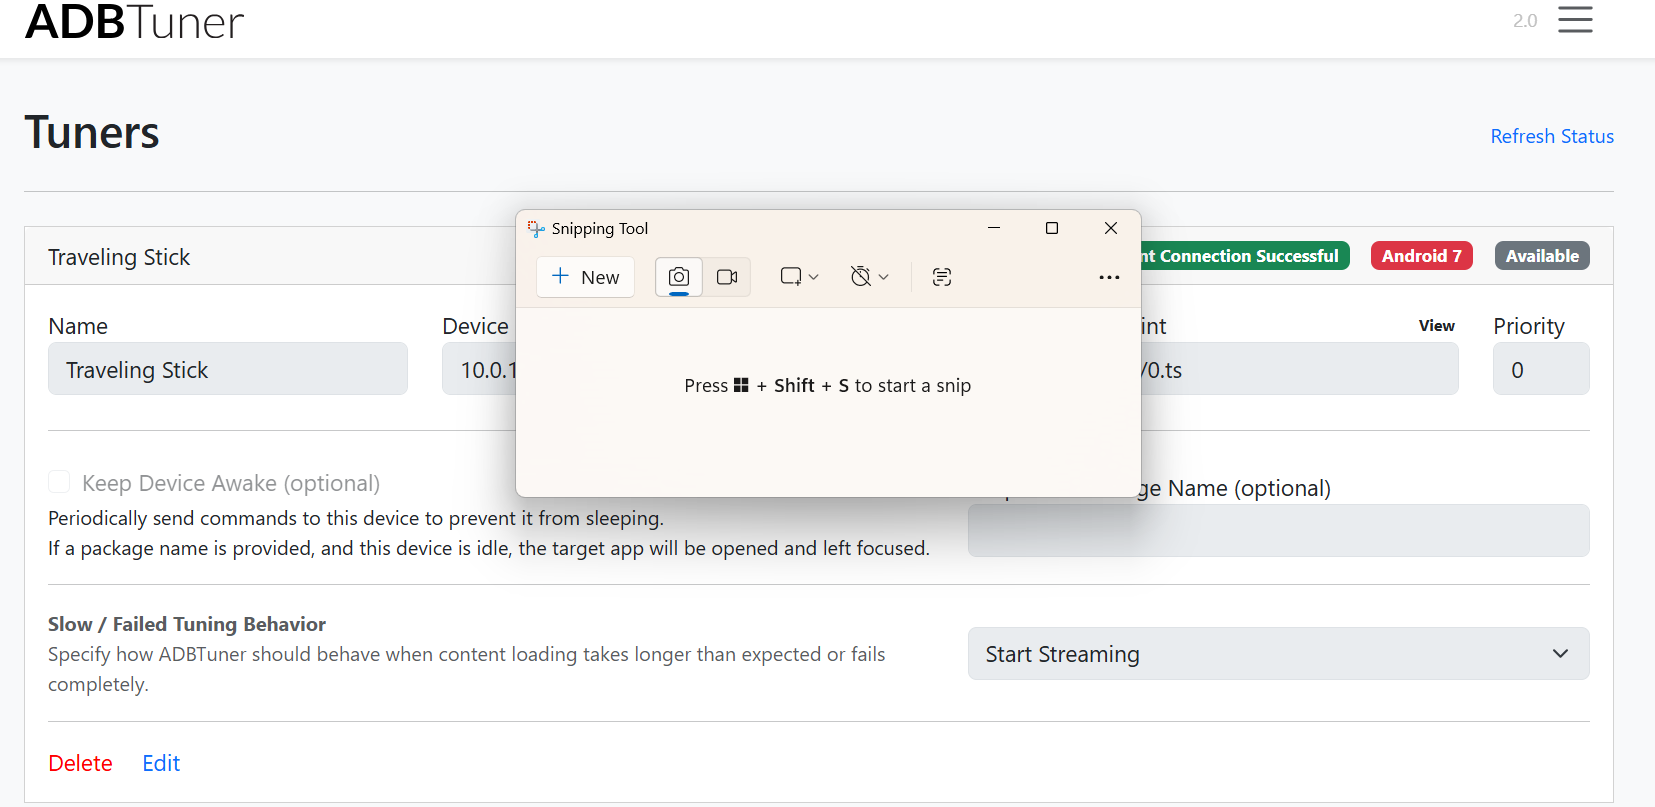Click the New snip button

(586, 277)
